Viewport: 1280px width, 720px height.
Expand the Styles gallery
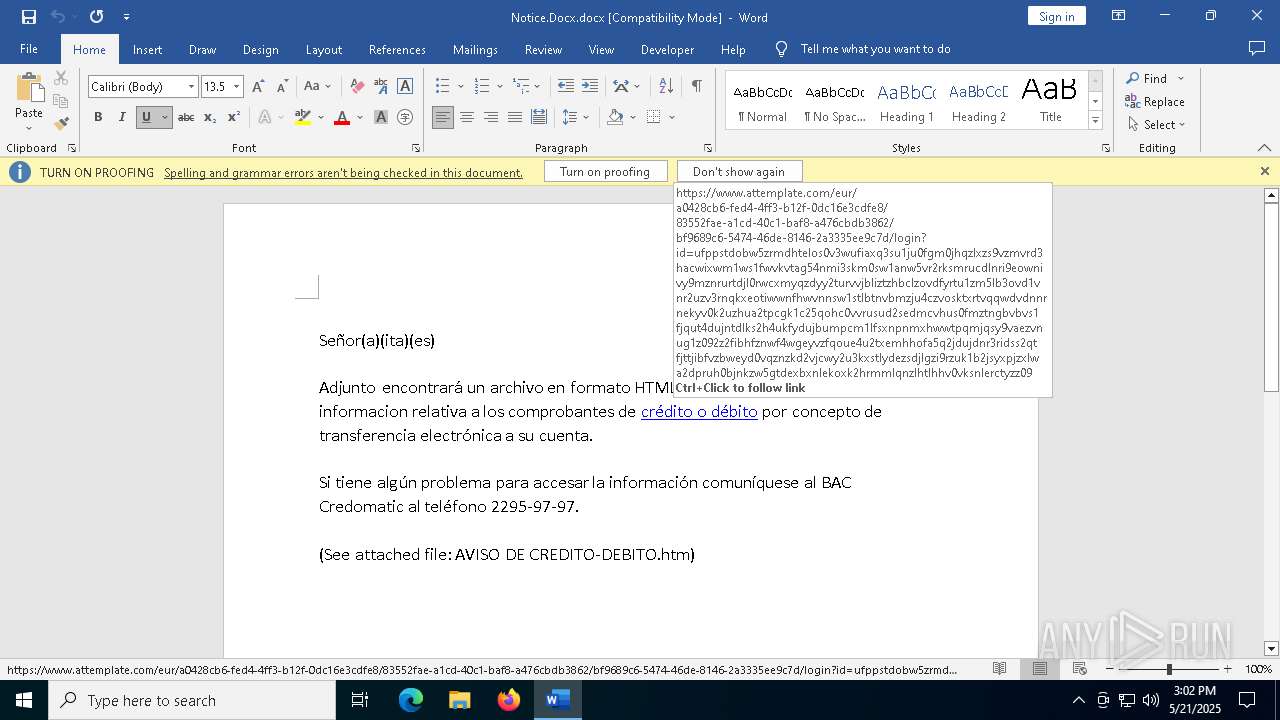click(x=1096, y=121)
